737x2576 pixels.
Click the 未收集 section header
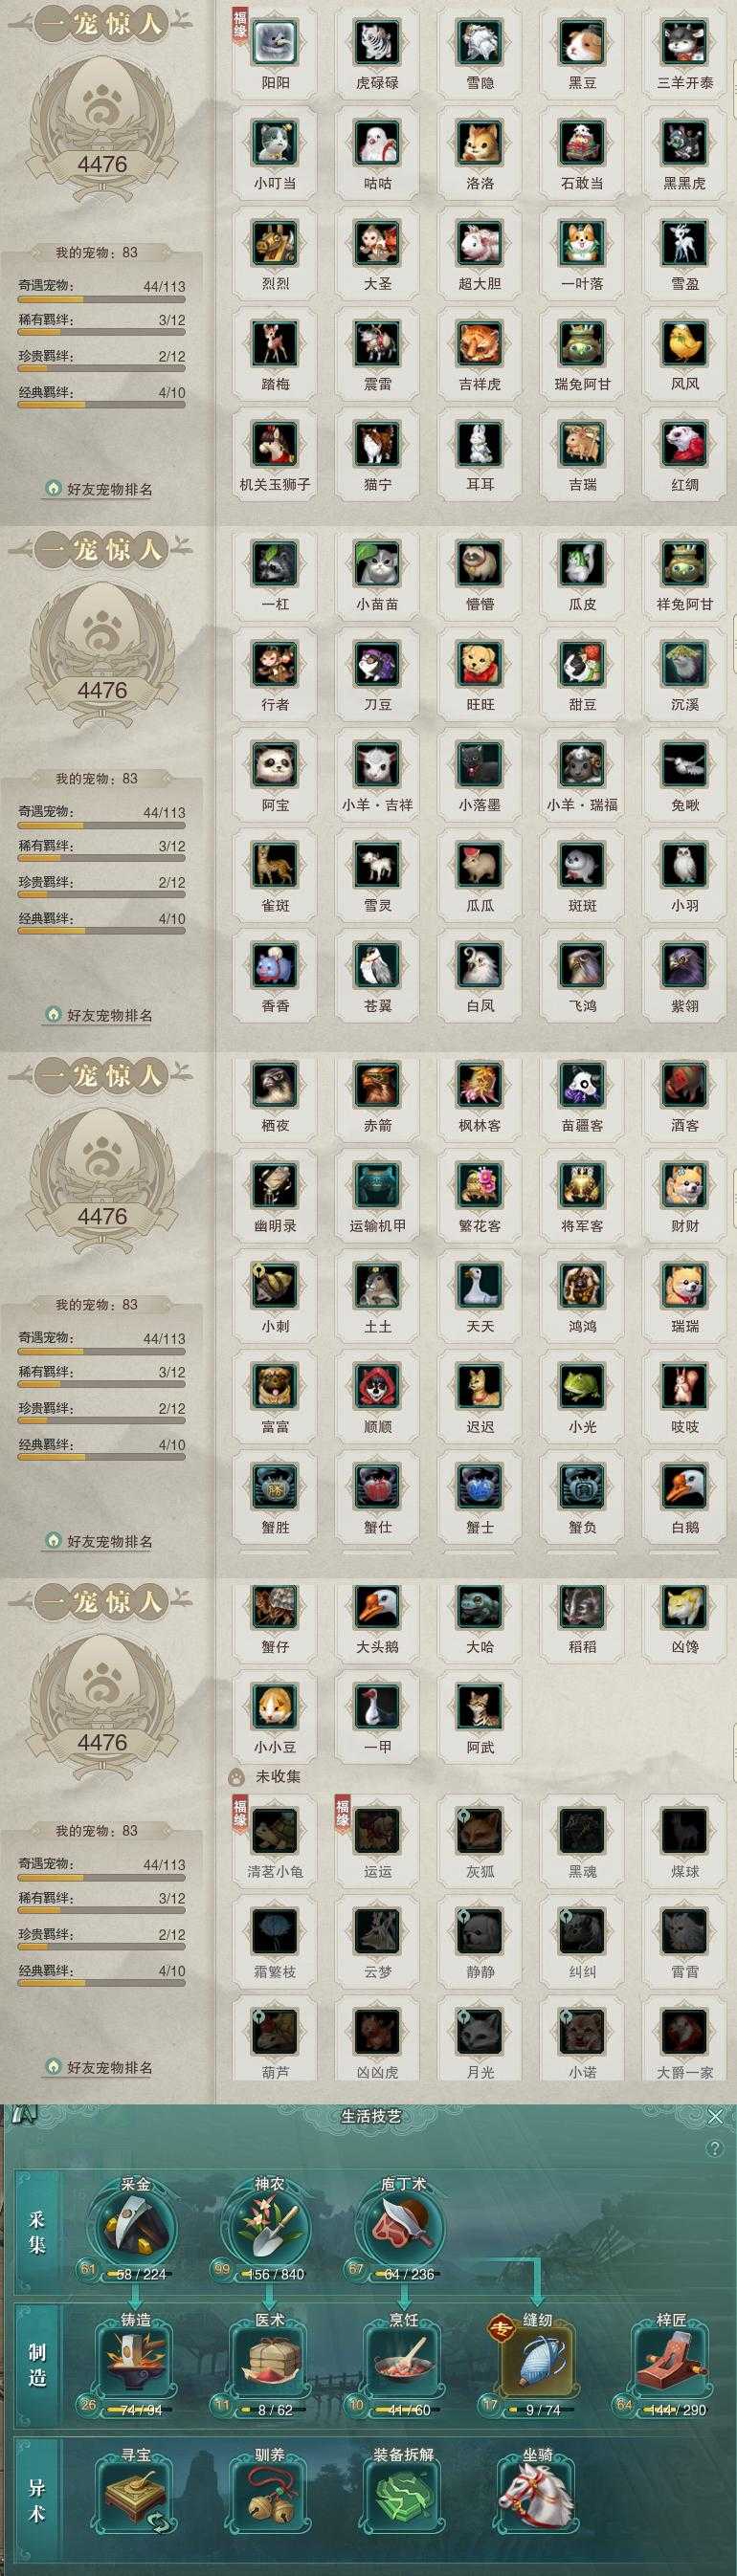[x=278, y=1777]
